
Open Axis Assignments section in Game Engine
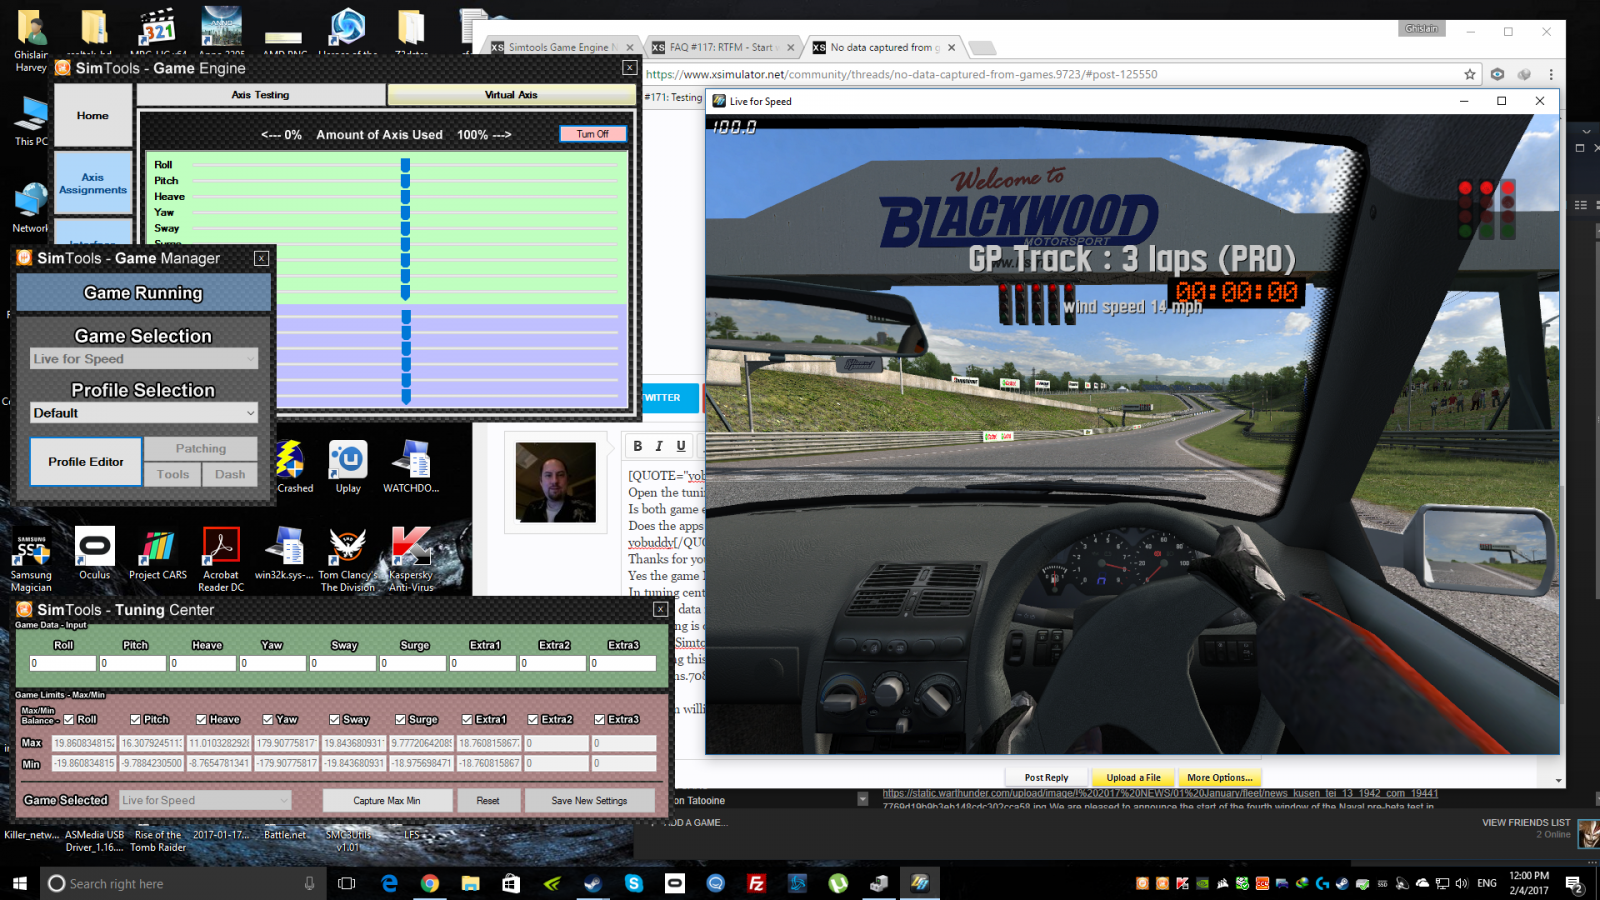click(x=93, y=183)
